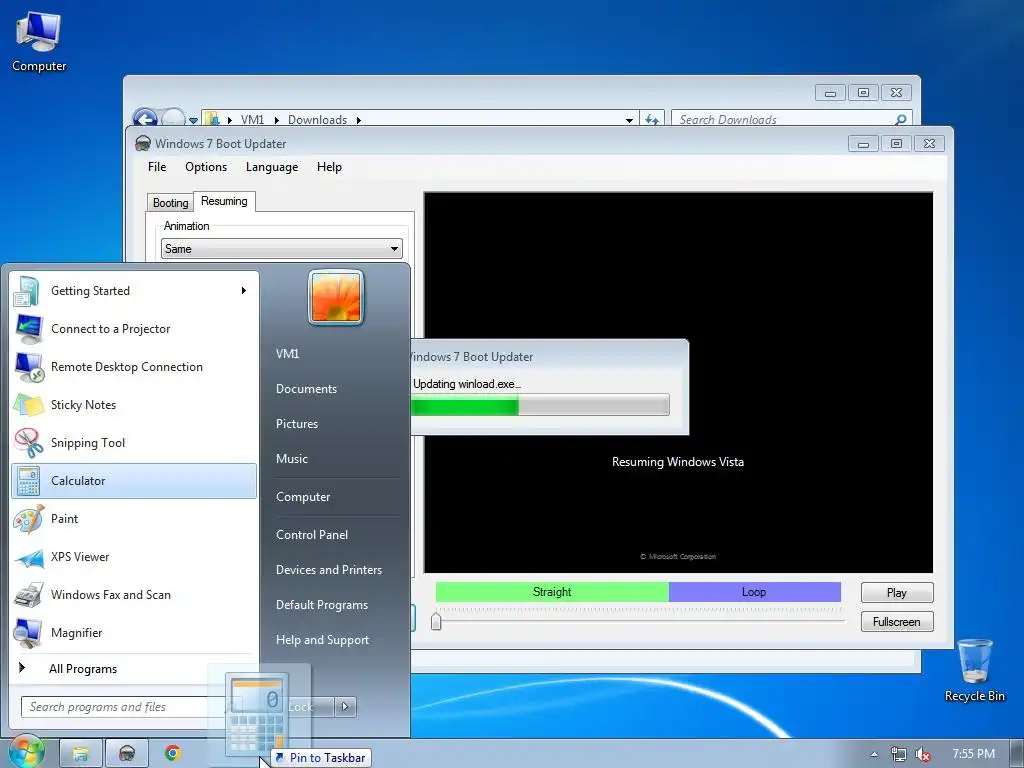Screen dimensions: 1024x768
Task: Select the Computer desktop icon
Action: pos(39,42)
